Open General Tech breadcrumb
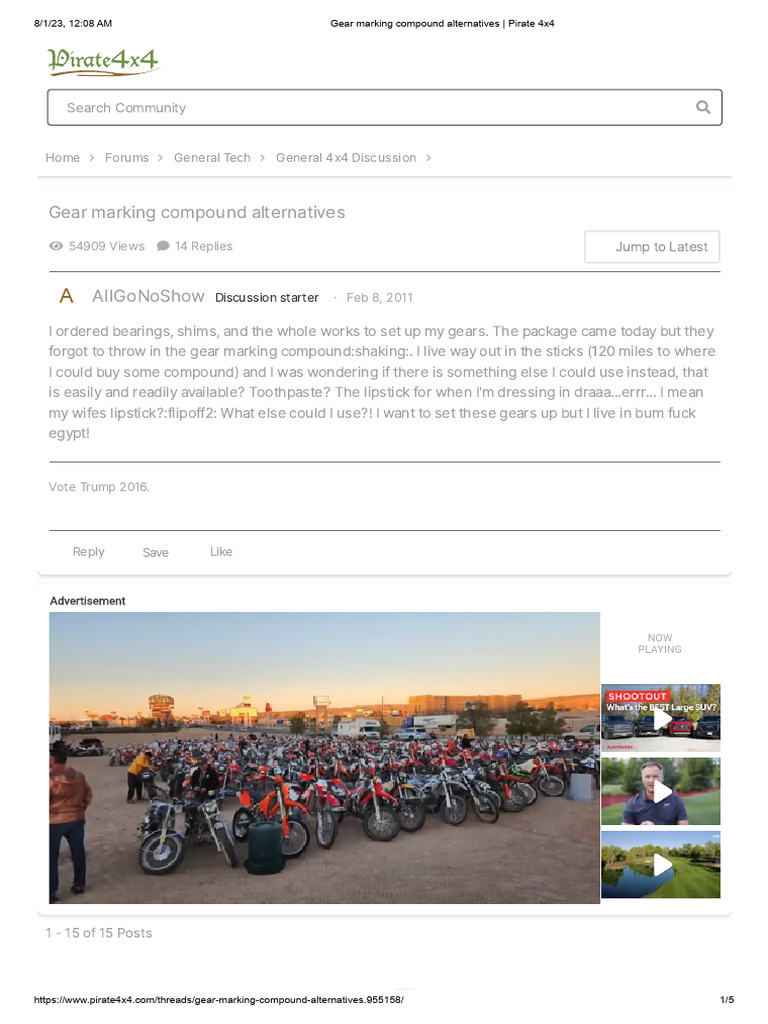This screenshot has height=1024, width=768. tap(212, 158)
